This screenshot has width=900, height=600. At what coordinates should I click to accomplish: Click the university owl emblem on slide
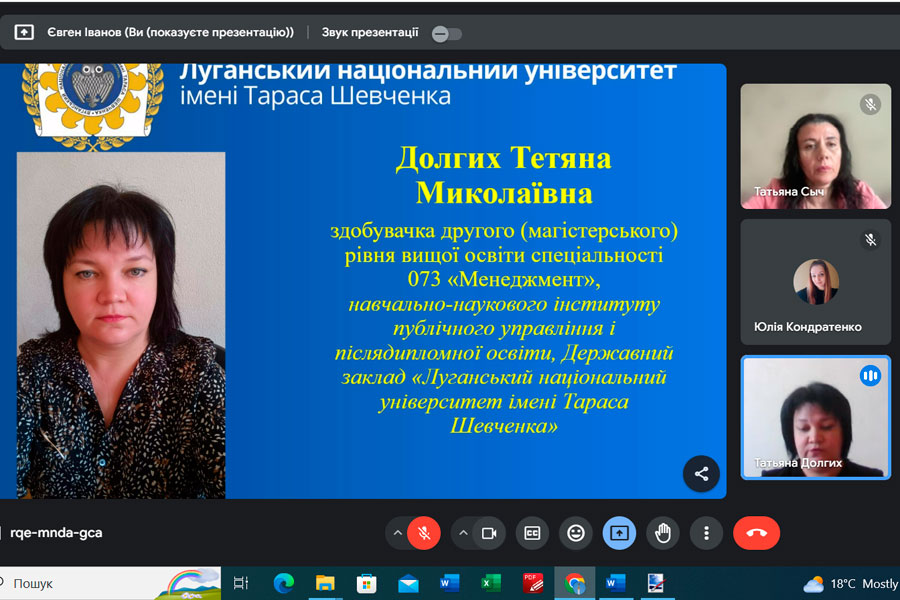(93, 105)
